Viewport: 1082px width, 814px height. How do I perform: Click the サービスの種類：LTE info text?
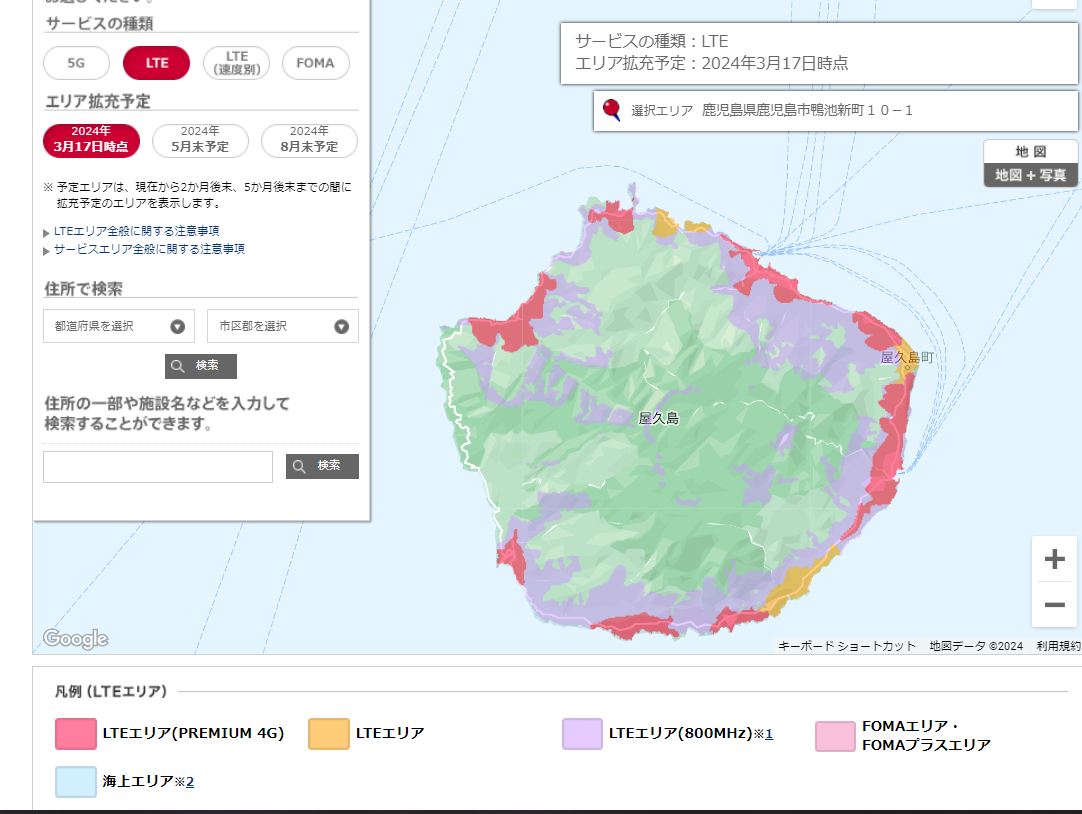651,41
